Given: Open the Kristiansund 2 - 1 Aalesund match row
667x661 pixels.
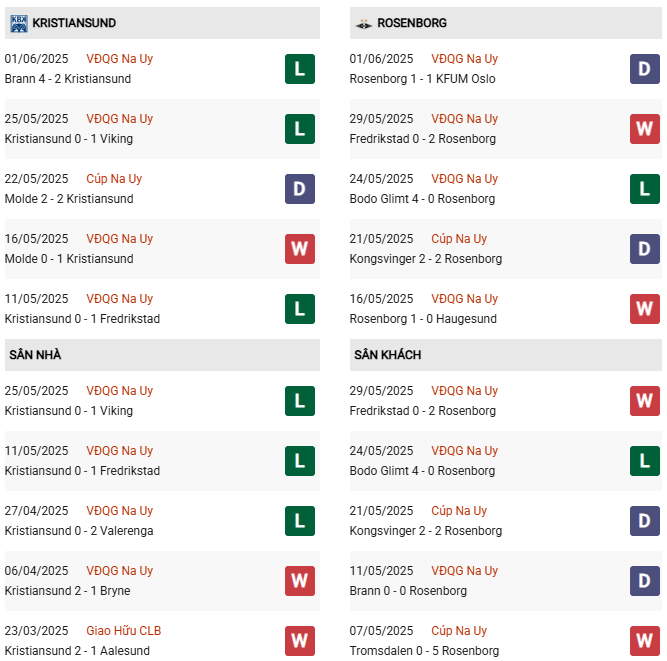Looking at the screenshot, I should click(162, 641).
